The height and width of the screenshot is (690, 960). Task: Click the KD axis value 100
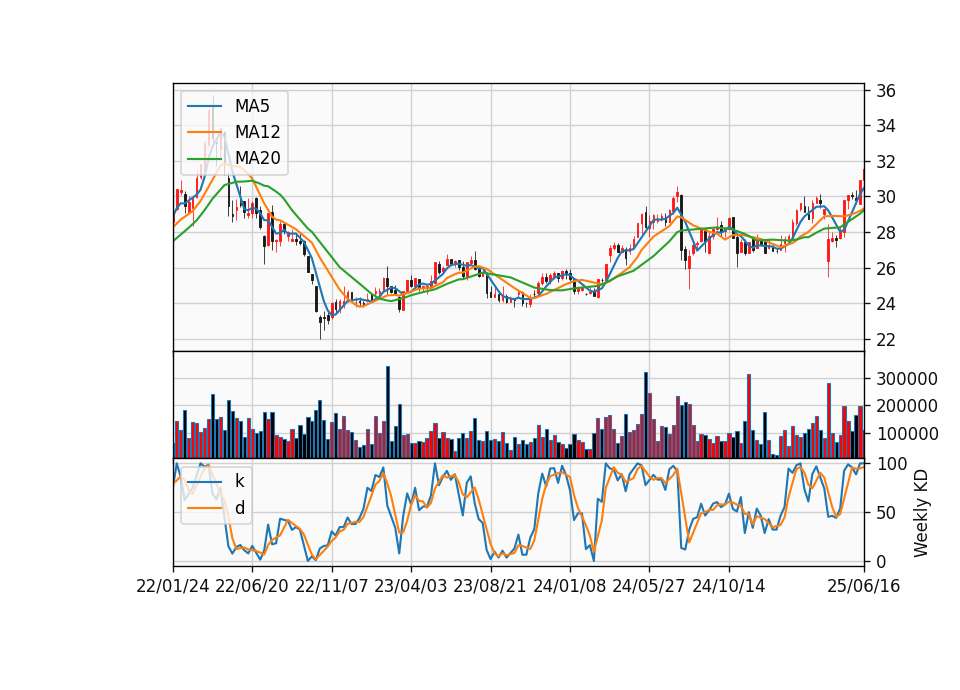point(891,464)
